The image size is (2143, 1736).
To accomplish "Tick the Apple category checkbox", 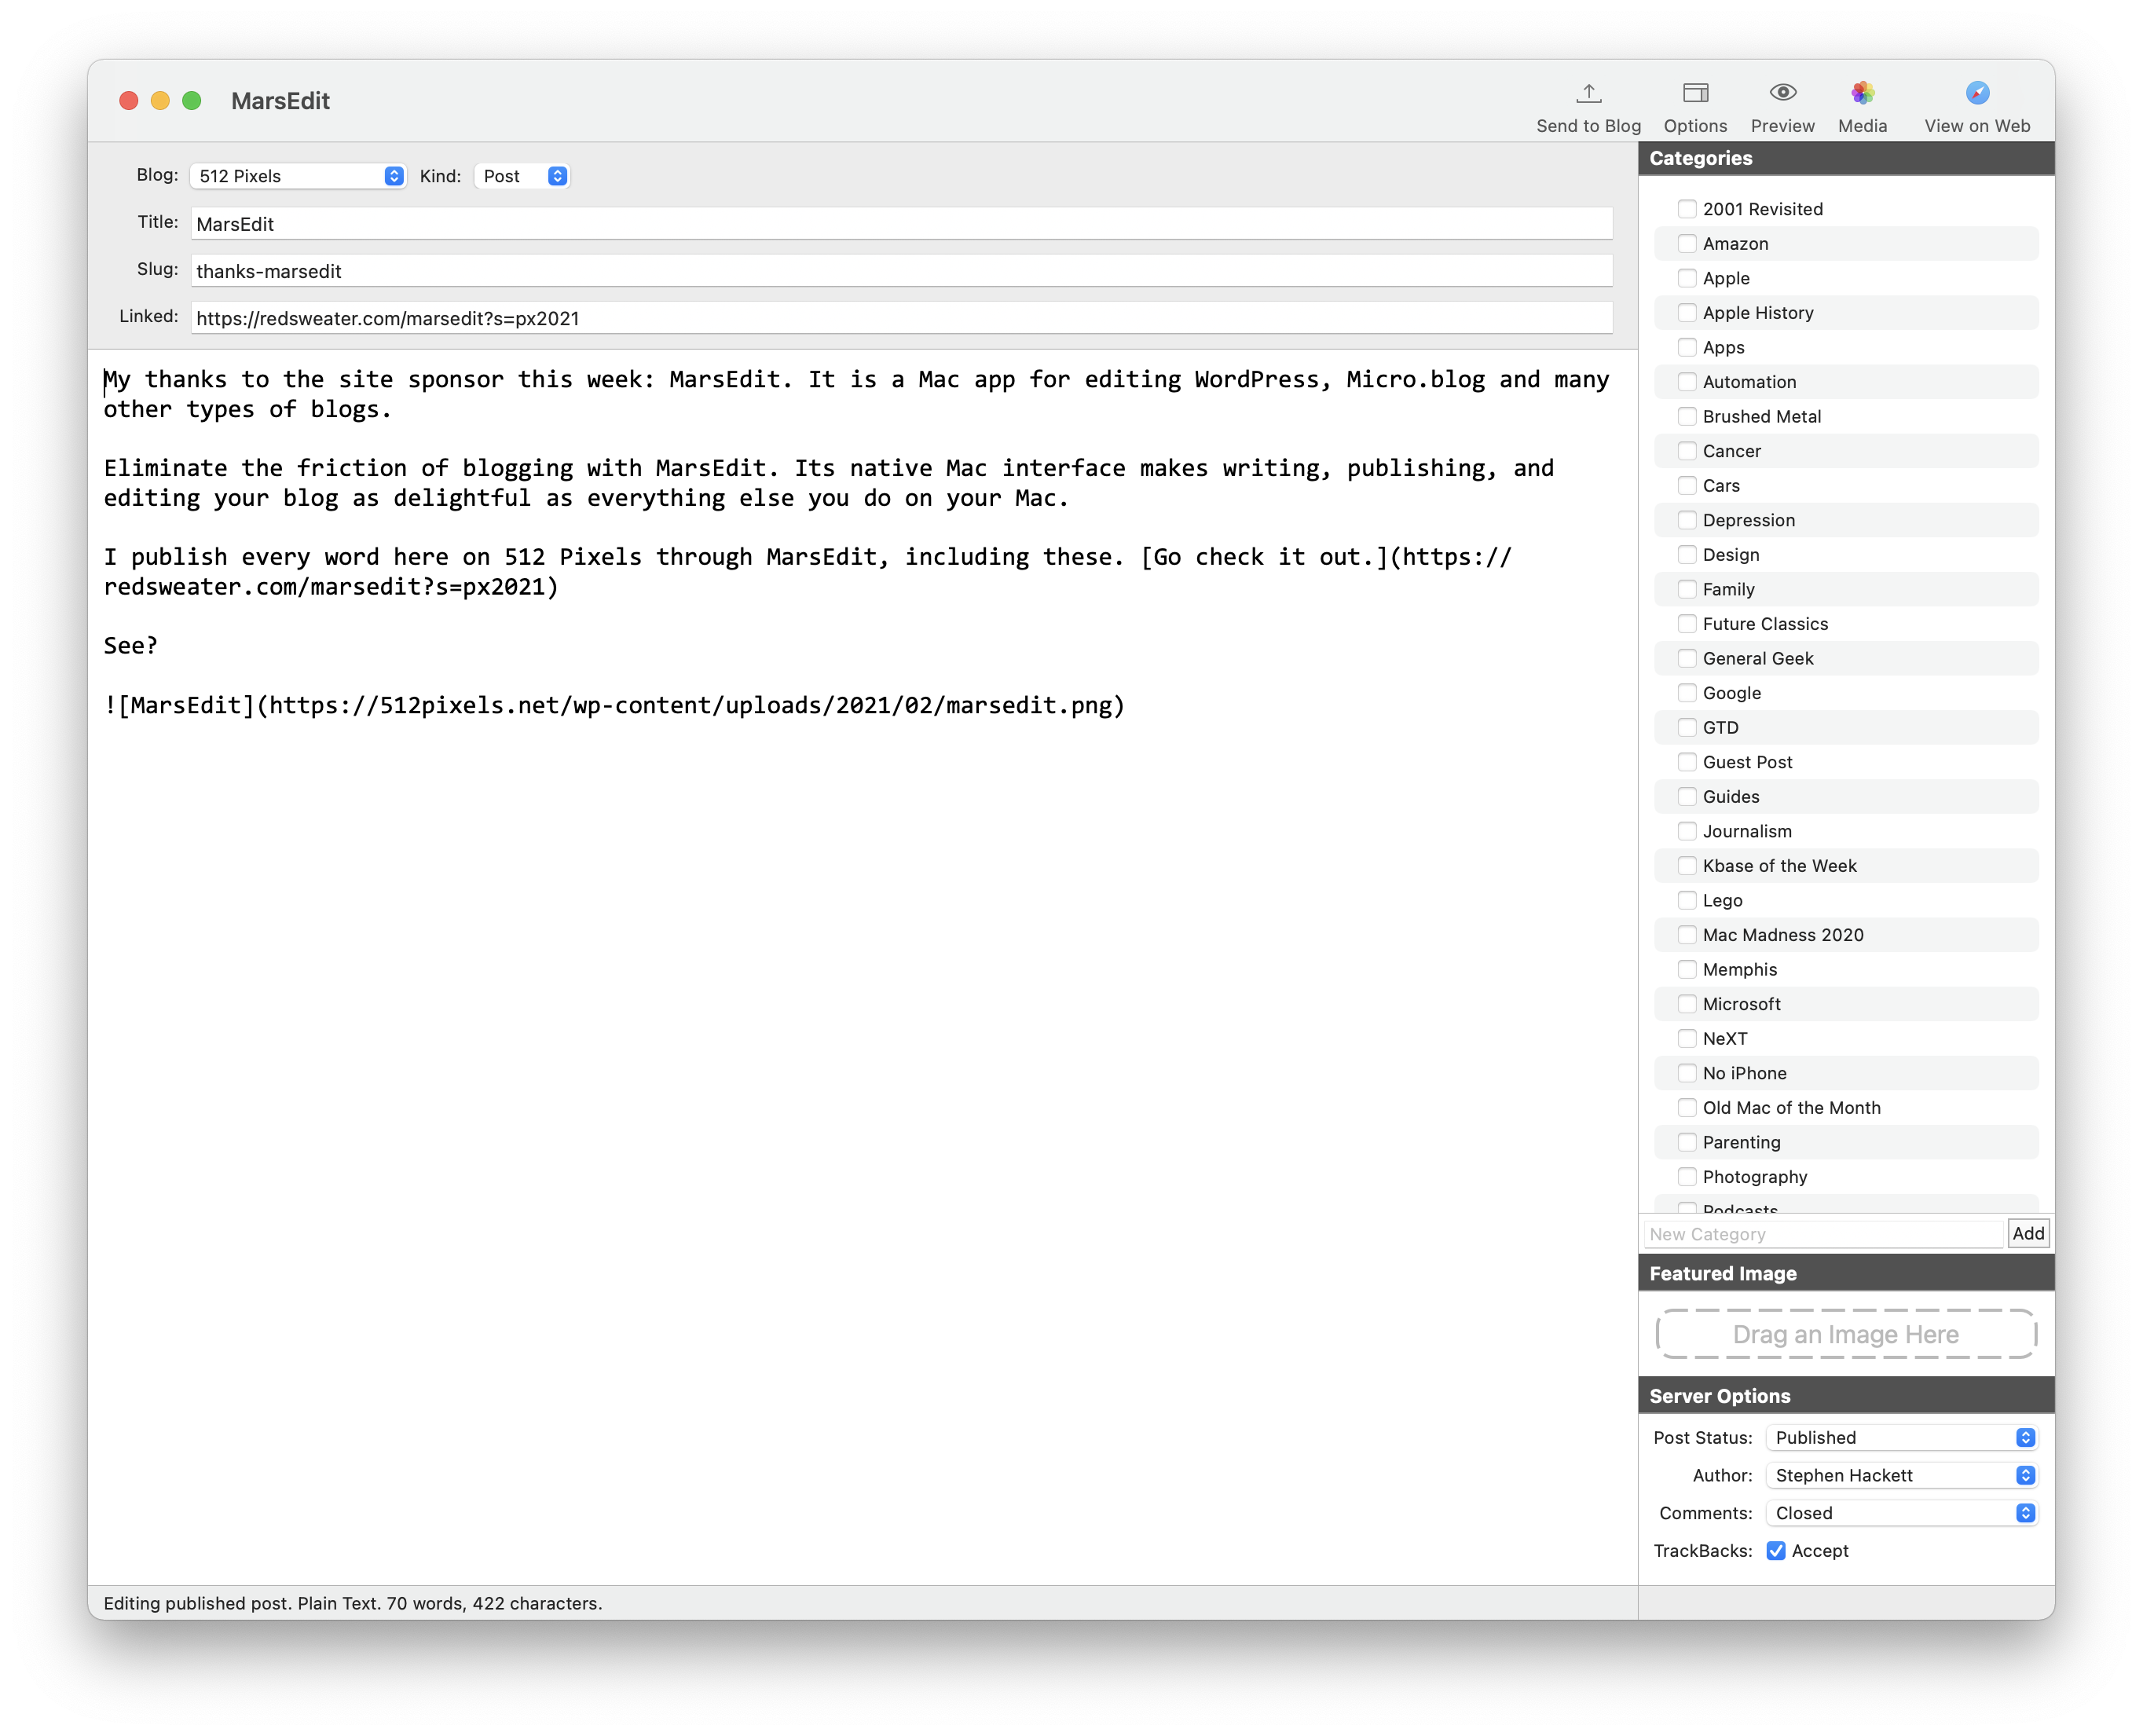I will (1687, 278).
